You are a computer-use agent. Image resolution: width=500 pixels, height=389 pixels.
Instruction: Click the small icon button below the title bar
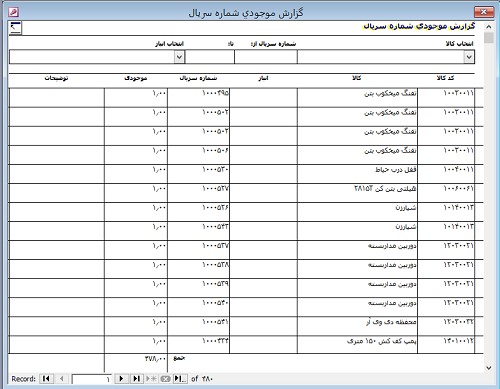16,28
